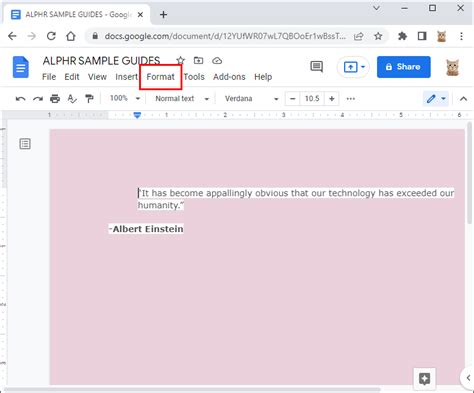Increase font size with plus button

coord(332,99)
